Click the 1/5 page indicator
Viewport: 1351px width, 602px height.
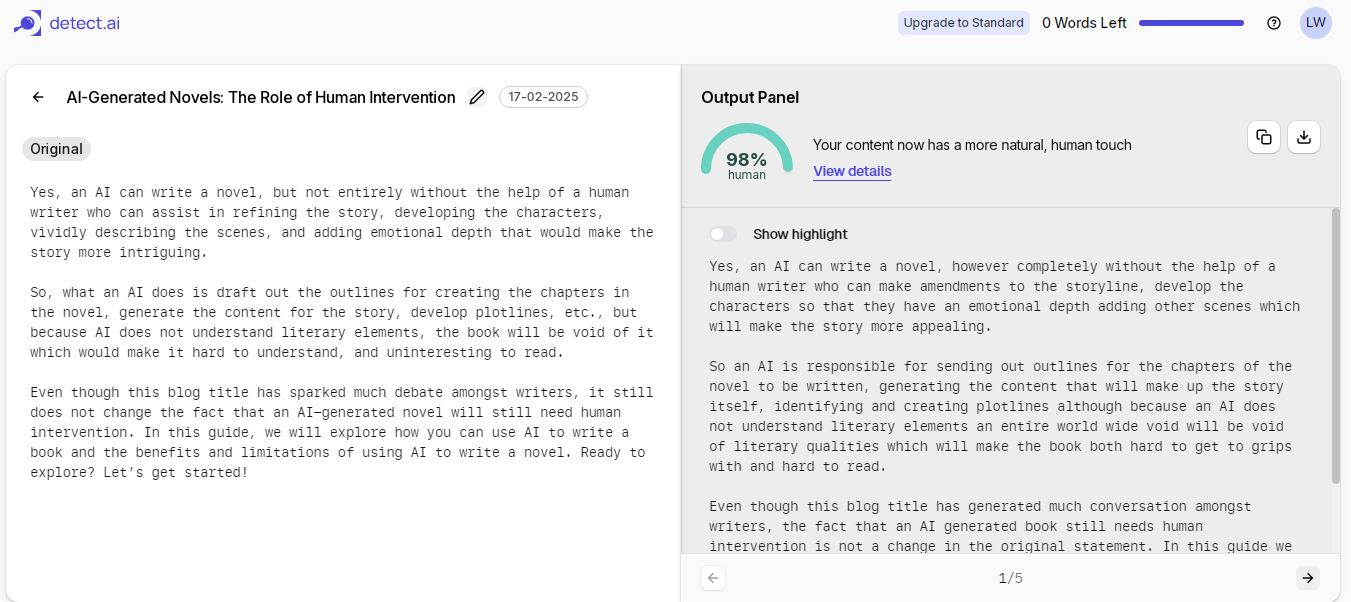tap(1010, 578)
